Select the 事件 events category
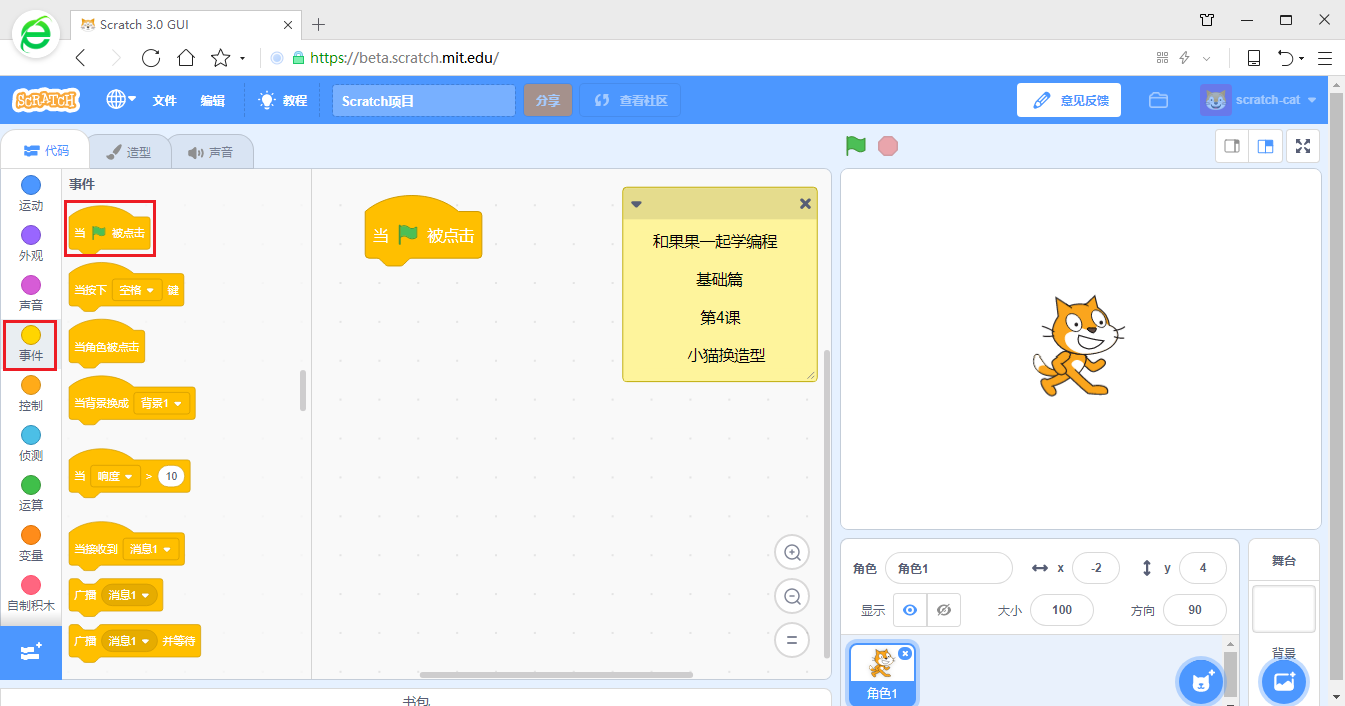1345x706 pixels. pos(31,344)
